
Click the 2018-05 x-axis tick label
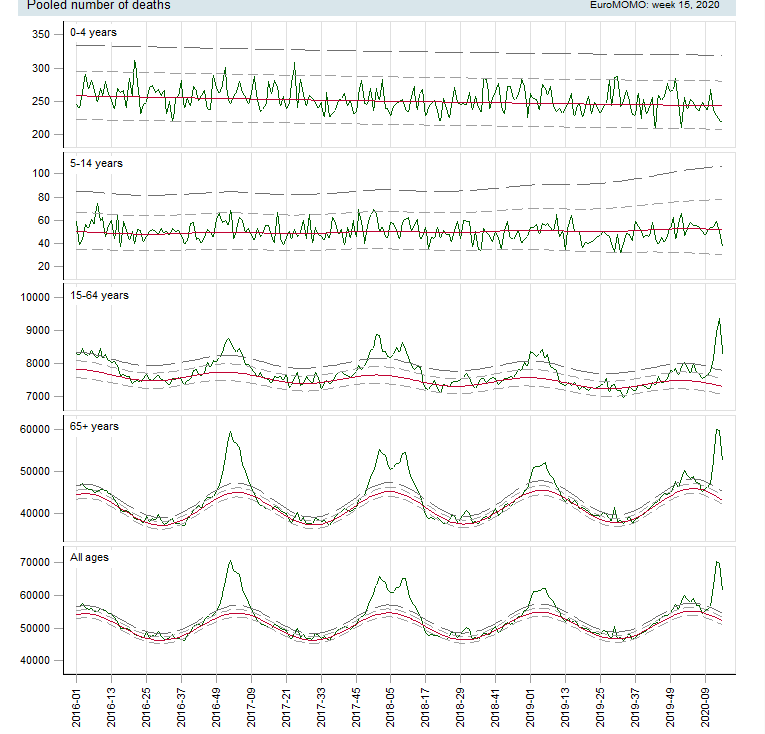392,705
